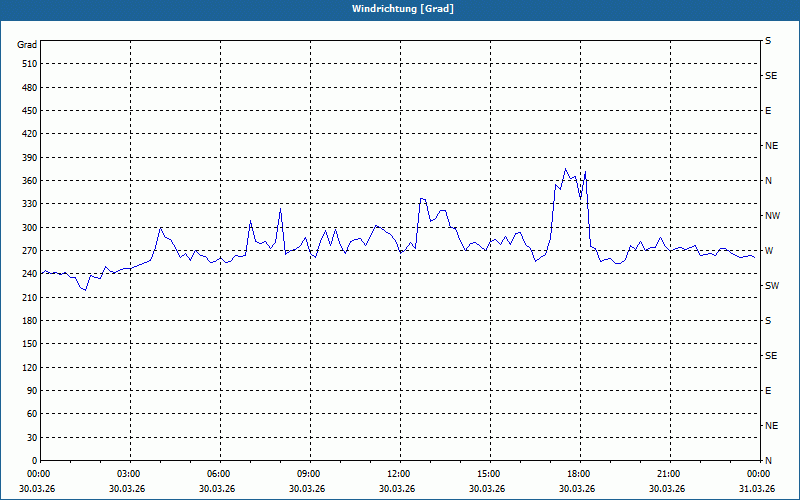This screenshot has width=800, height=500.
Task: Select the '90' y-axis value
Action: click(32, 391)
